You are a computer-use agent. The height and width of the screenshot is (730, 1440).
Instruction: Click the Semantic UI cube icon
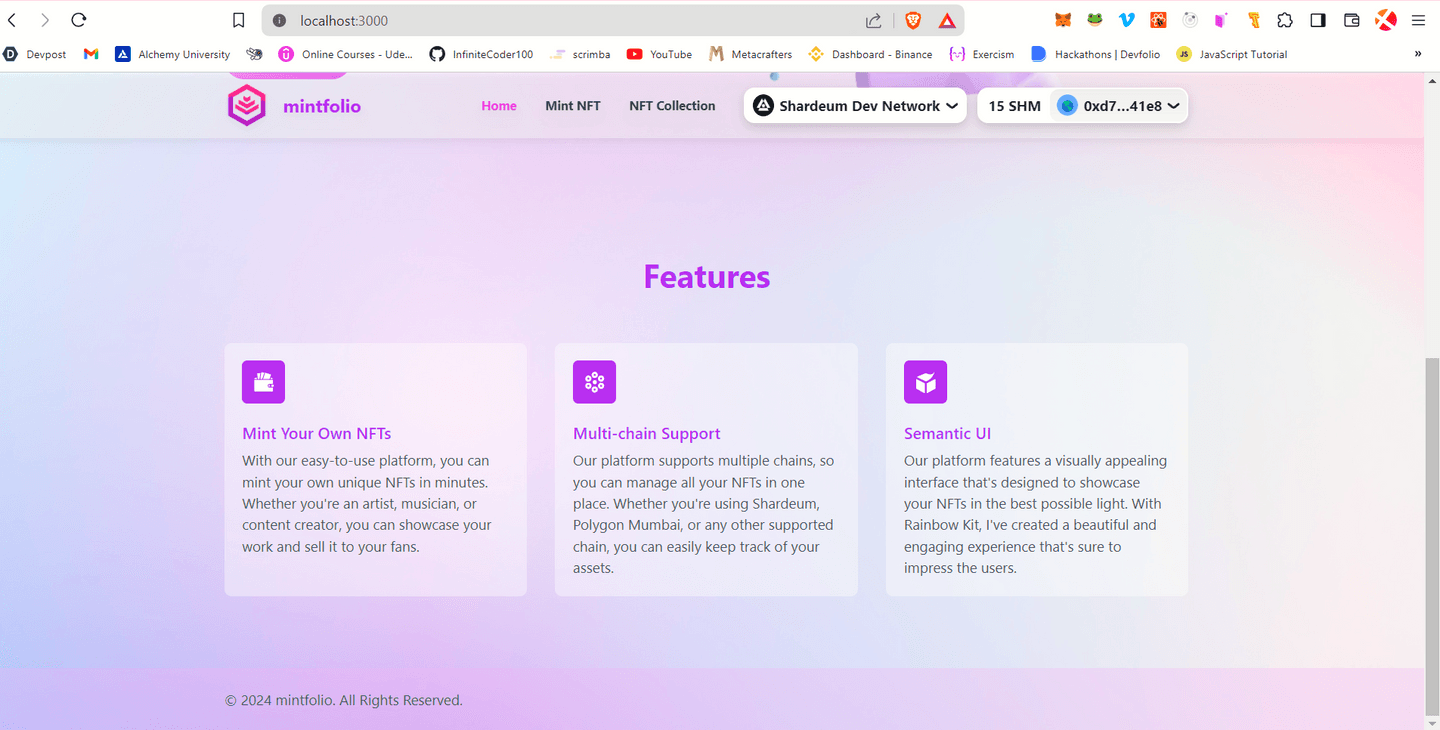925,382
